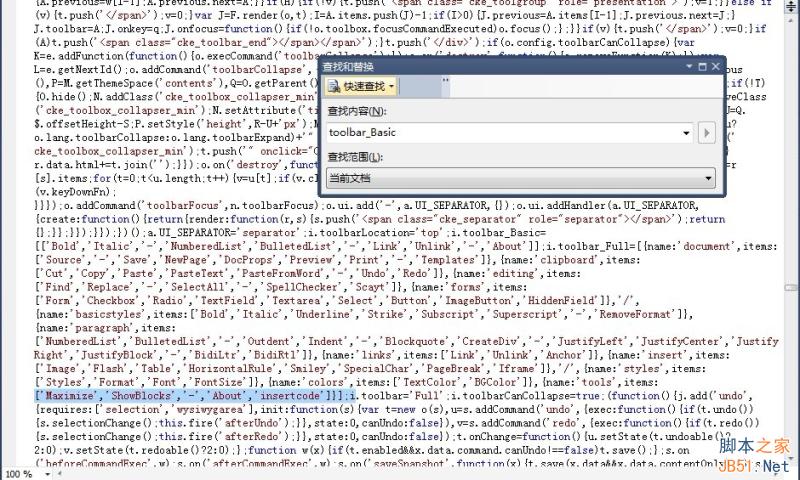Viewport: 800px width, 480px height.
Task: Place the cursor on i.toolbar_Full in the code
Action: click(x=589, y=246)
